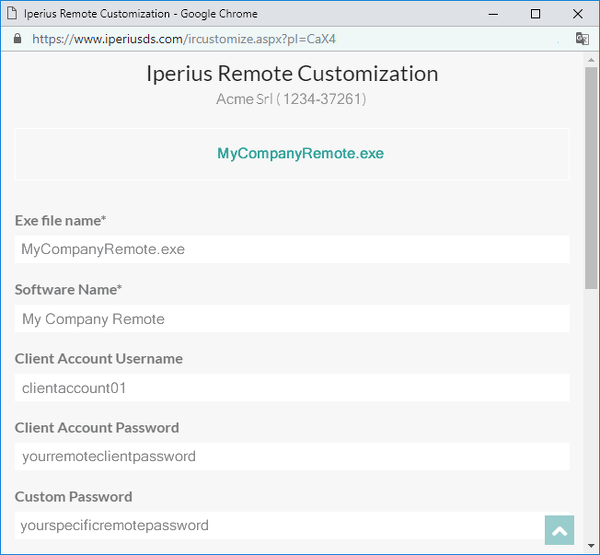Focus the Exe file name field

292,249
